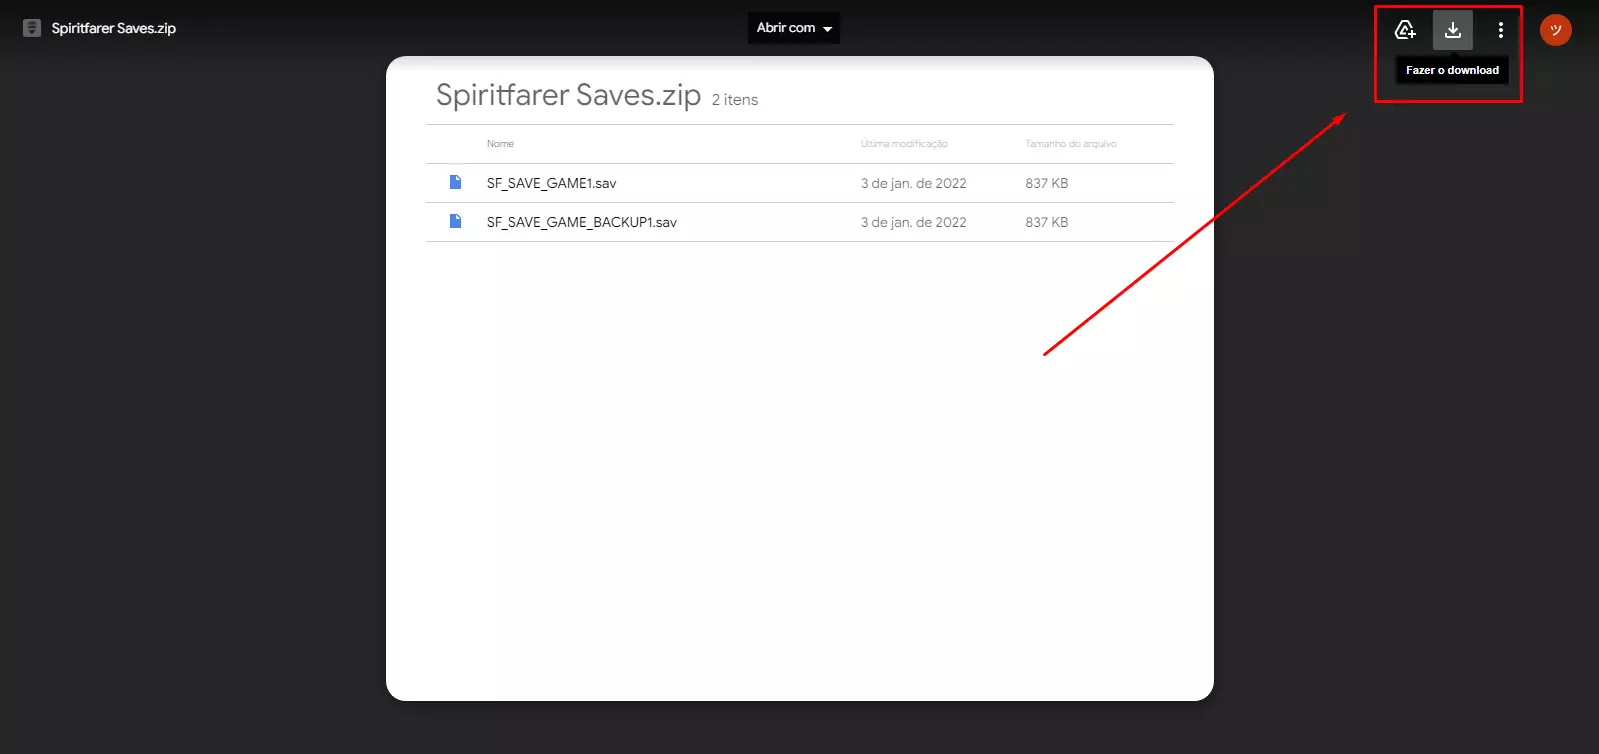Click the 837 KB size of SF_SAVE_GAME1.sav
The image size is (1599, 754).
click(x=1047, y=183)
